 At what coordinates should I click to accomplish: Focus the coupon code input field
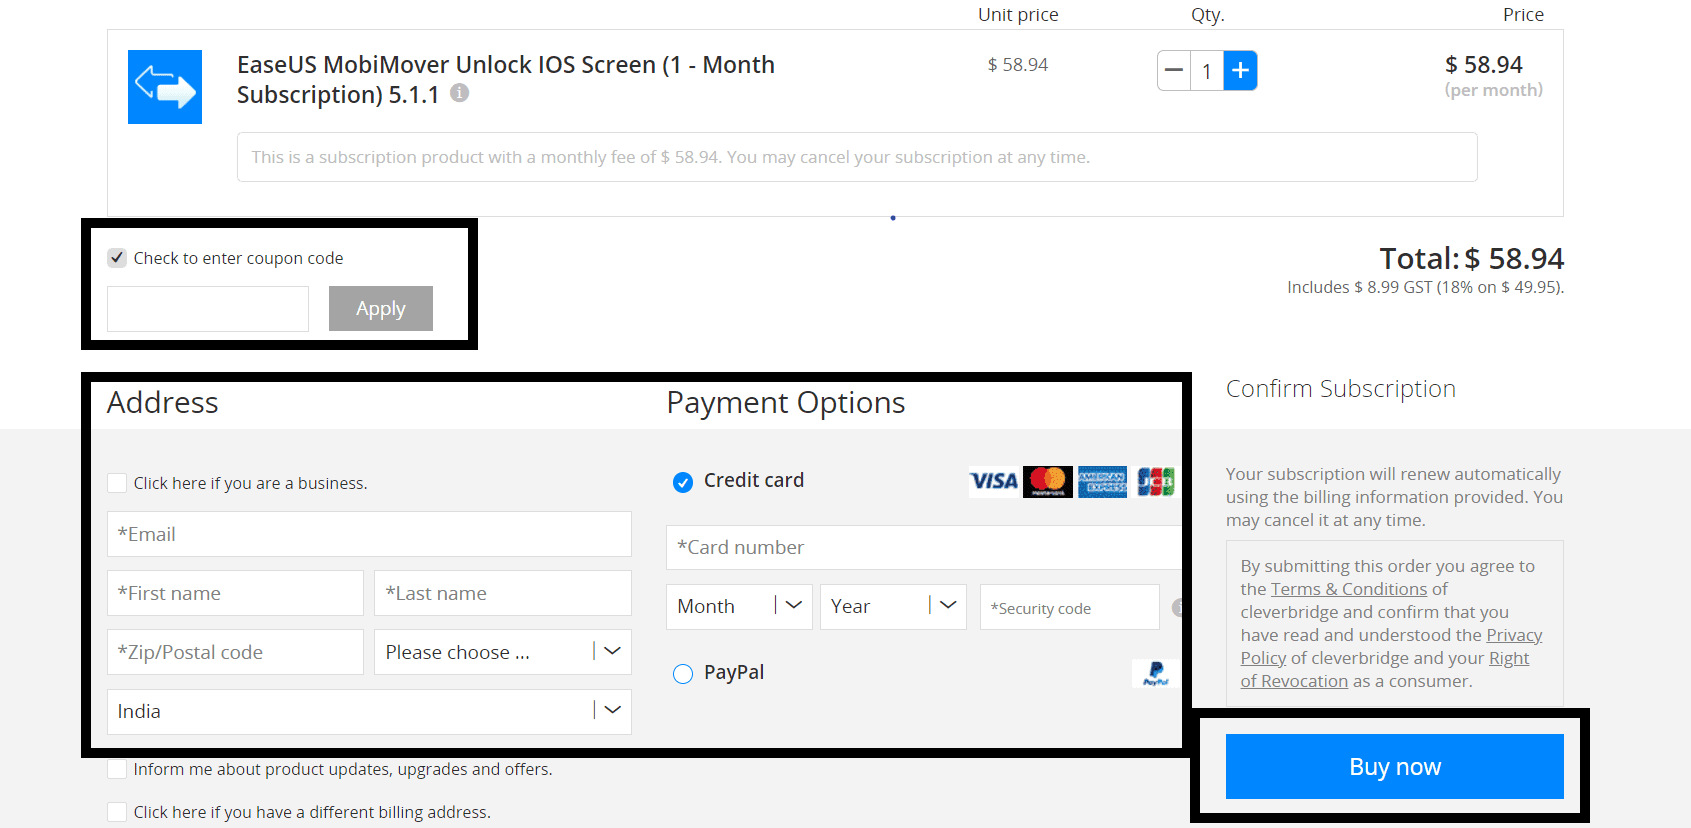click(x=208, y=309)
